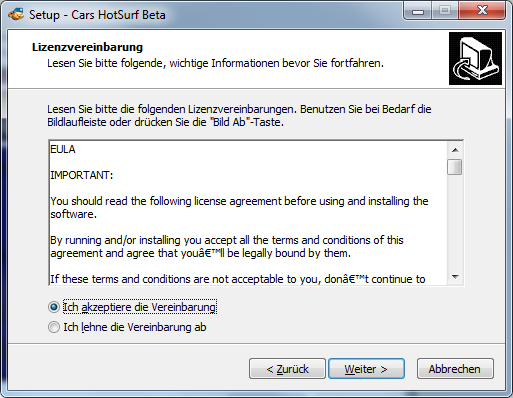Select 'Ich lehne die Vereinbarung ab' radio button
The image size is (513, 398).
coord(54,327)
